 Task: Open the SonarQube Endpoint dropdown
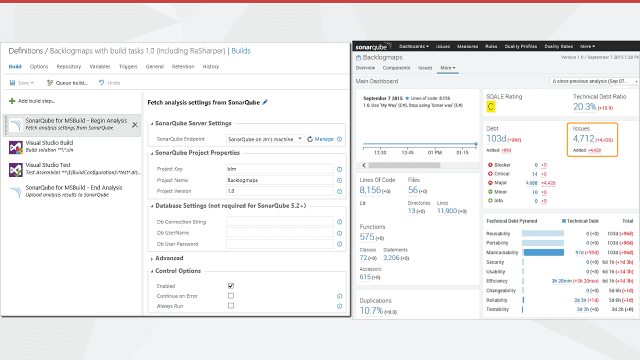[x=265, y=139]
